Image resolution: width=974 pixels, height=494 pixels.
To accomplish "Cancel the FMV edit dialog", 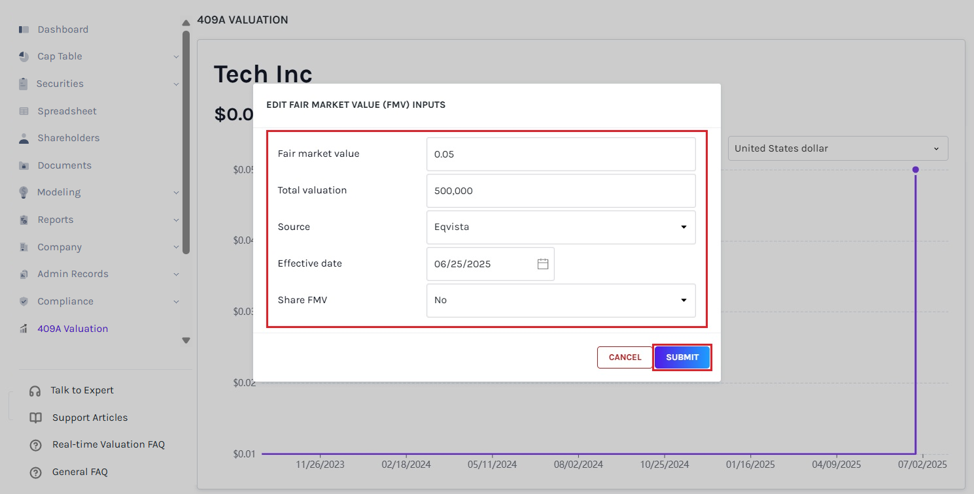I will point(624,357).
